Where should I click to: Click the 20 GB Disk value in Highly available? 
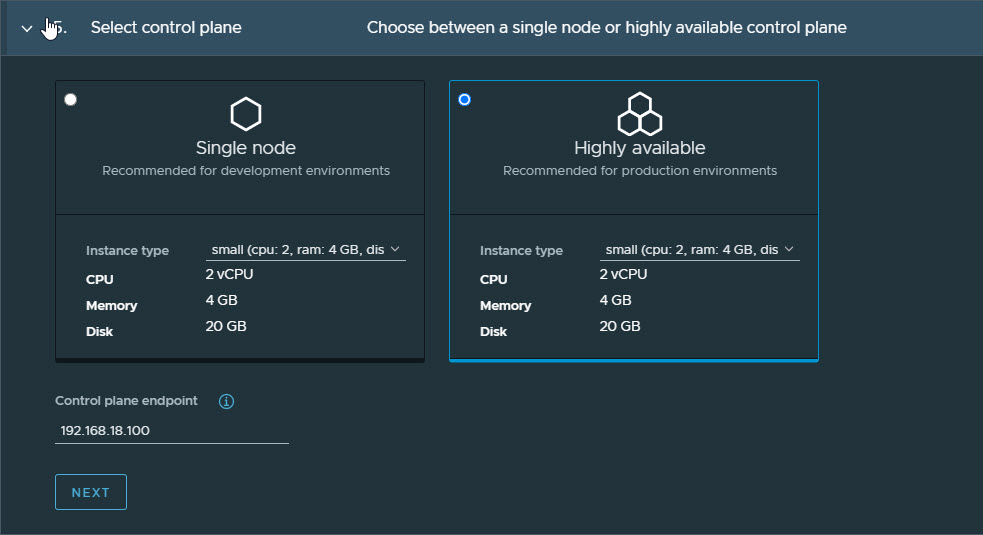click(x=619, y=326)
